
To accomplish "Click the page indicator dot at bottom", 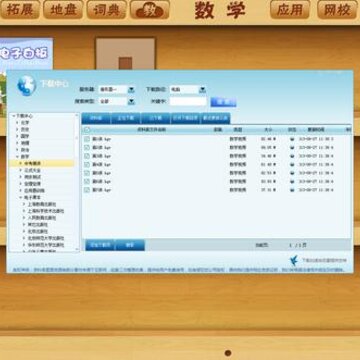I will click(x=228, y=353).
